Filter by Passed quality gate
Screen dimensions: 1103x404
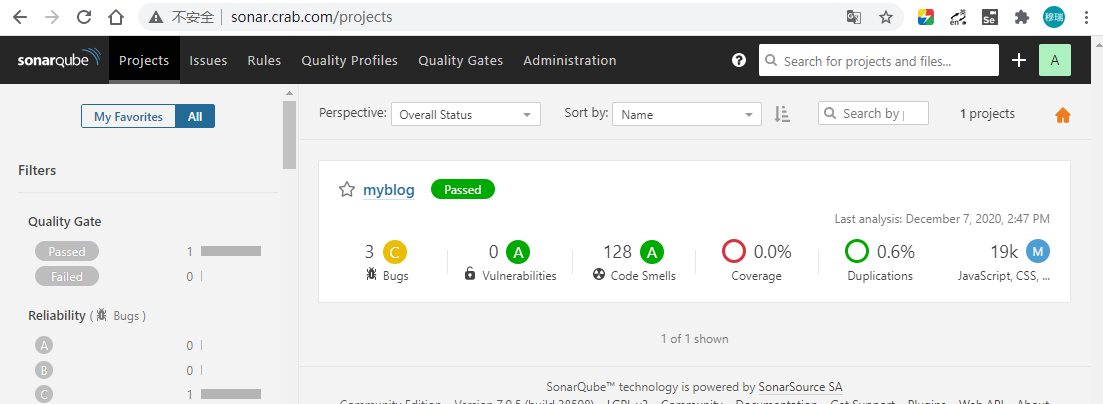tap(67, 251)
